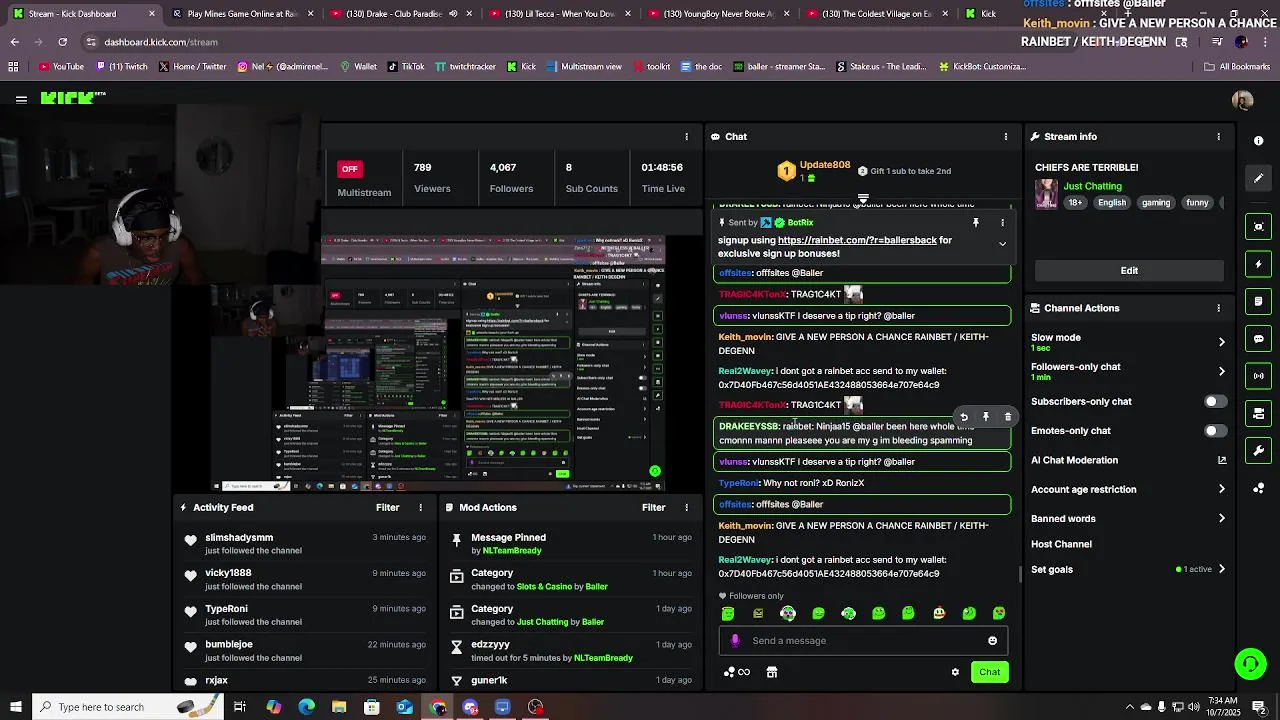
Task: Open Chat panel three-dot menu
Action: click(1005, 136)
